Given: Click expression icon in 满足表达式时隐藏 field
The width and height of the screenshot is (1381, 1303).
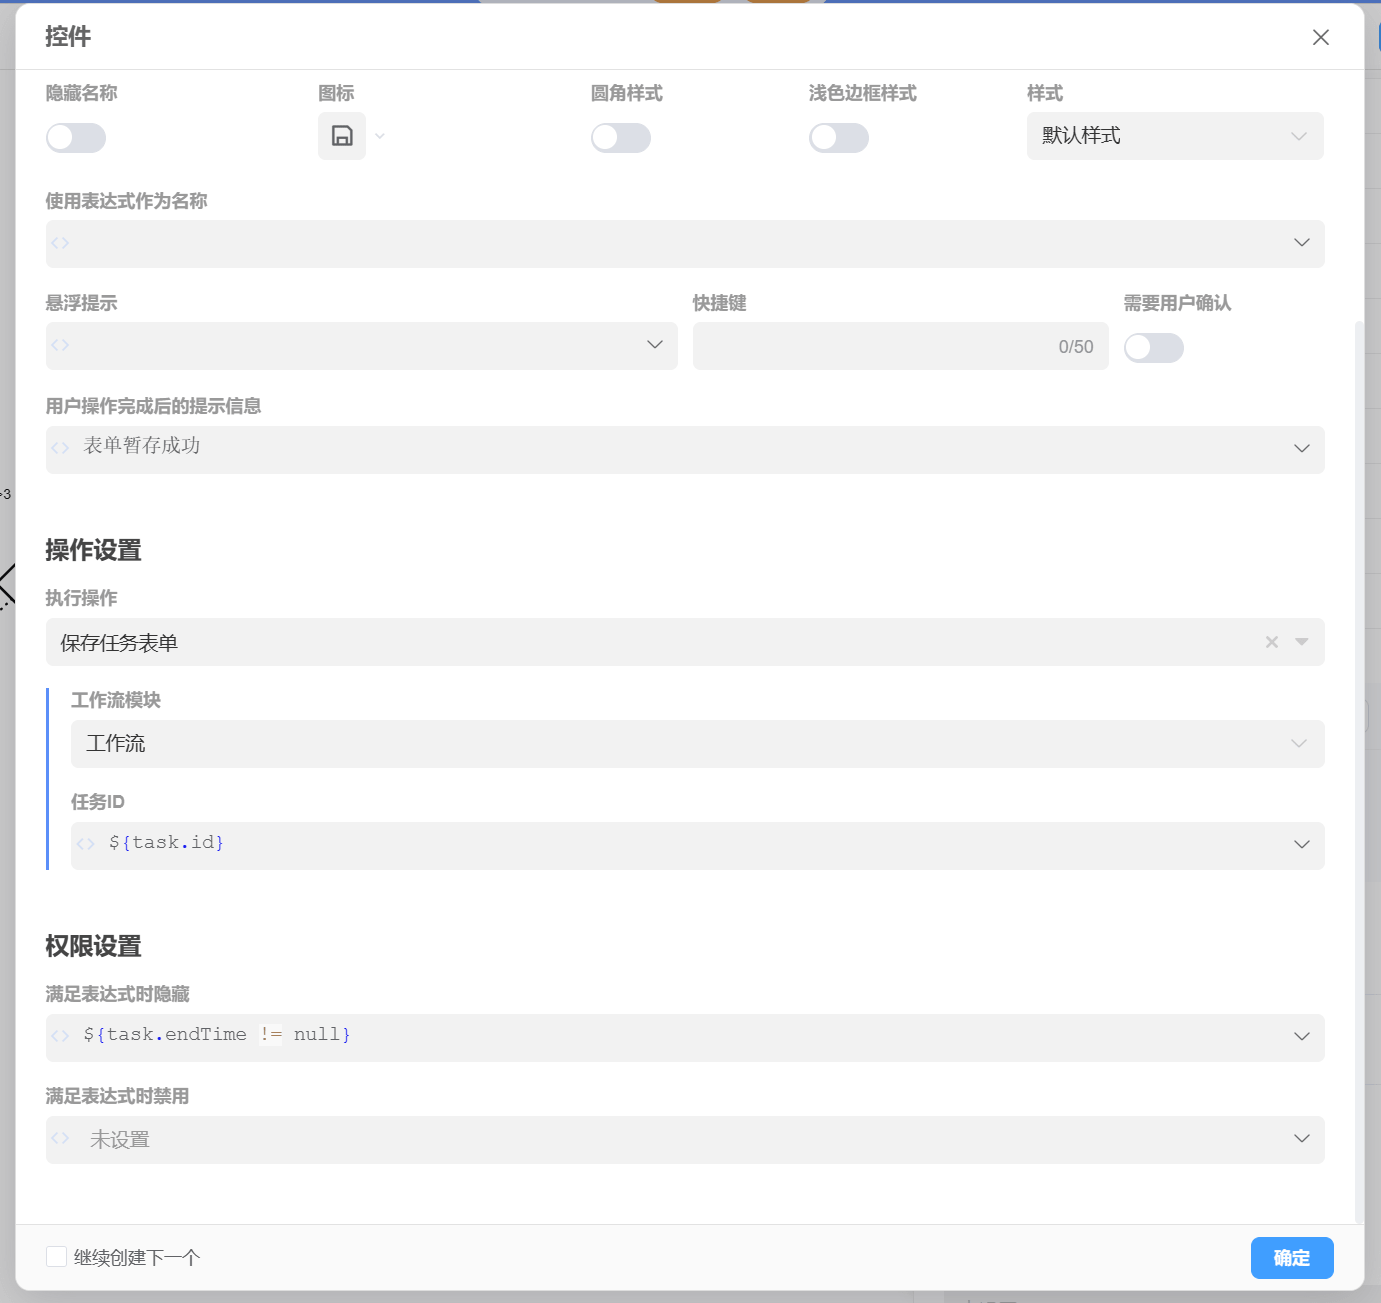Looking at the screenshot, I should point(61,1036).
